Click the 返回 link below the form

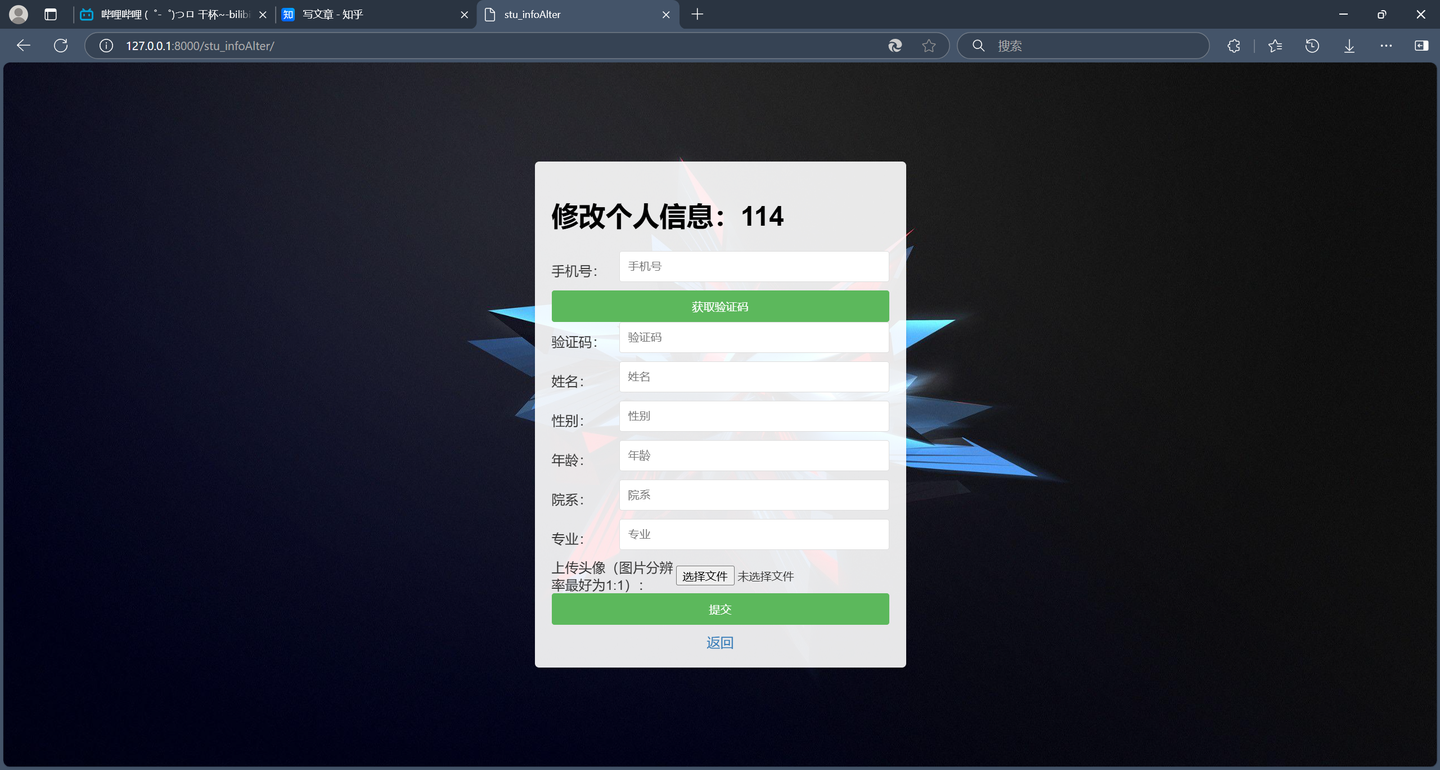coord(720,641)
